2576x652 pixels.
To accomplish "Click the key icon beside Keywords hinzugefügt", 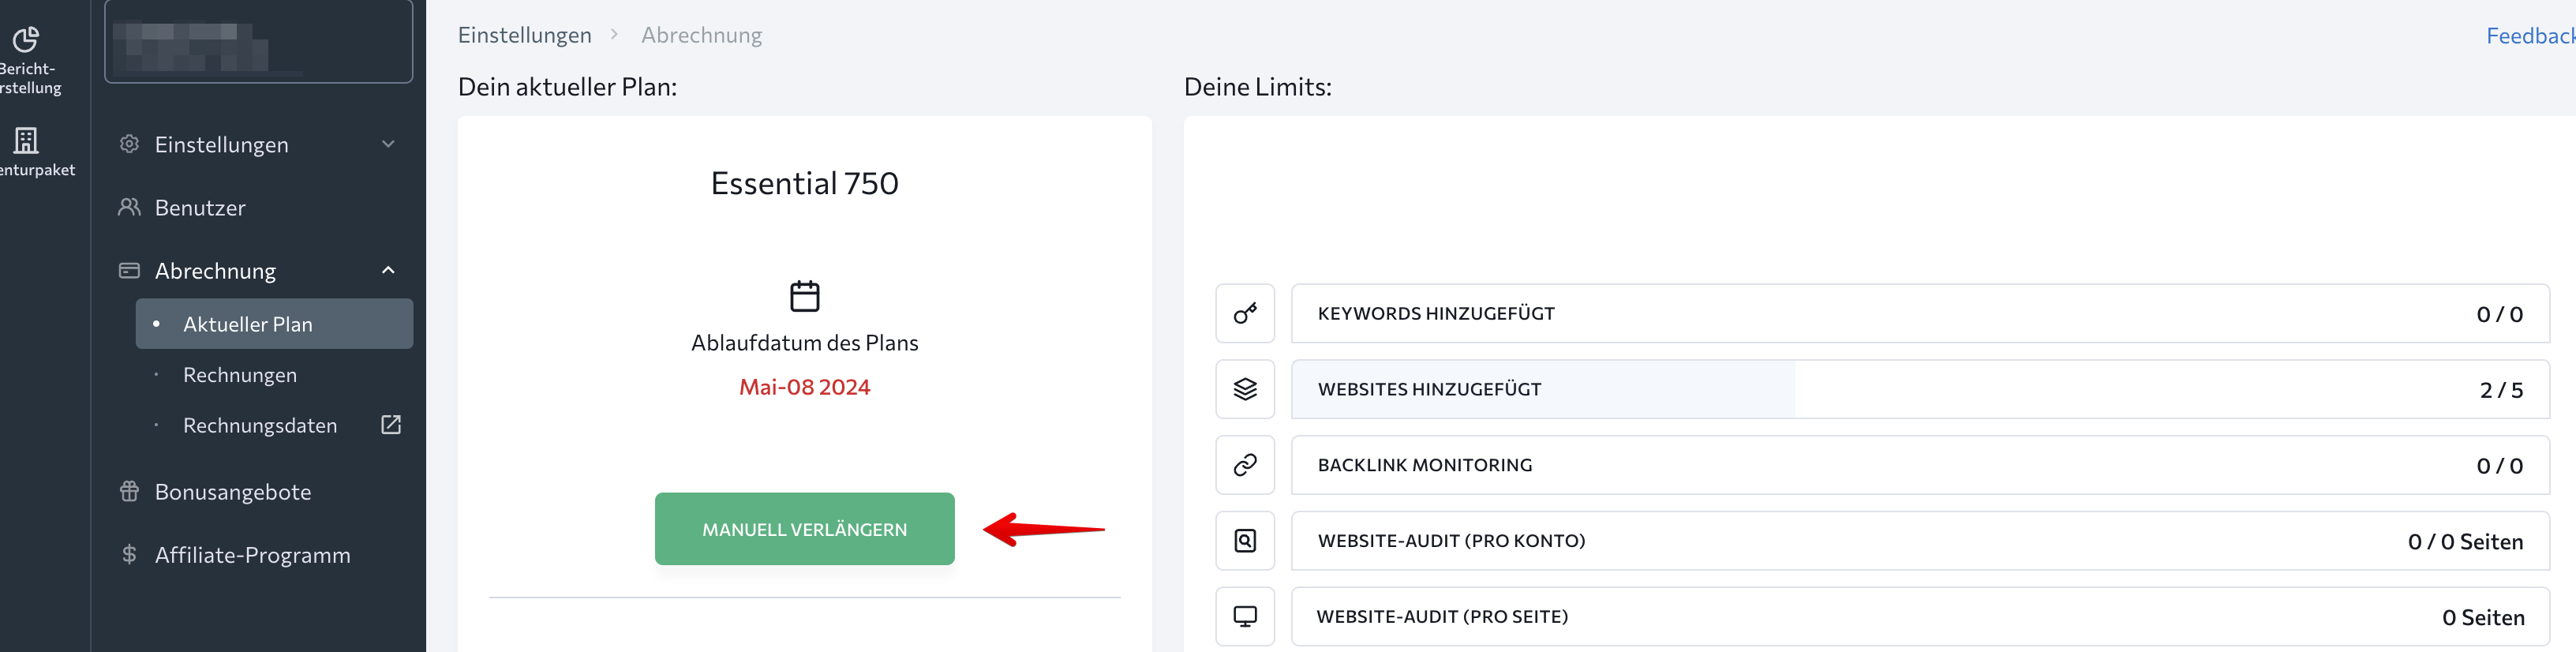I will click(1244, 314).
